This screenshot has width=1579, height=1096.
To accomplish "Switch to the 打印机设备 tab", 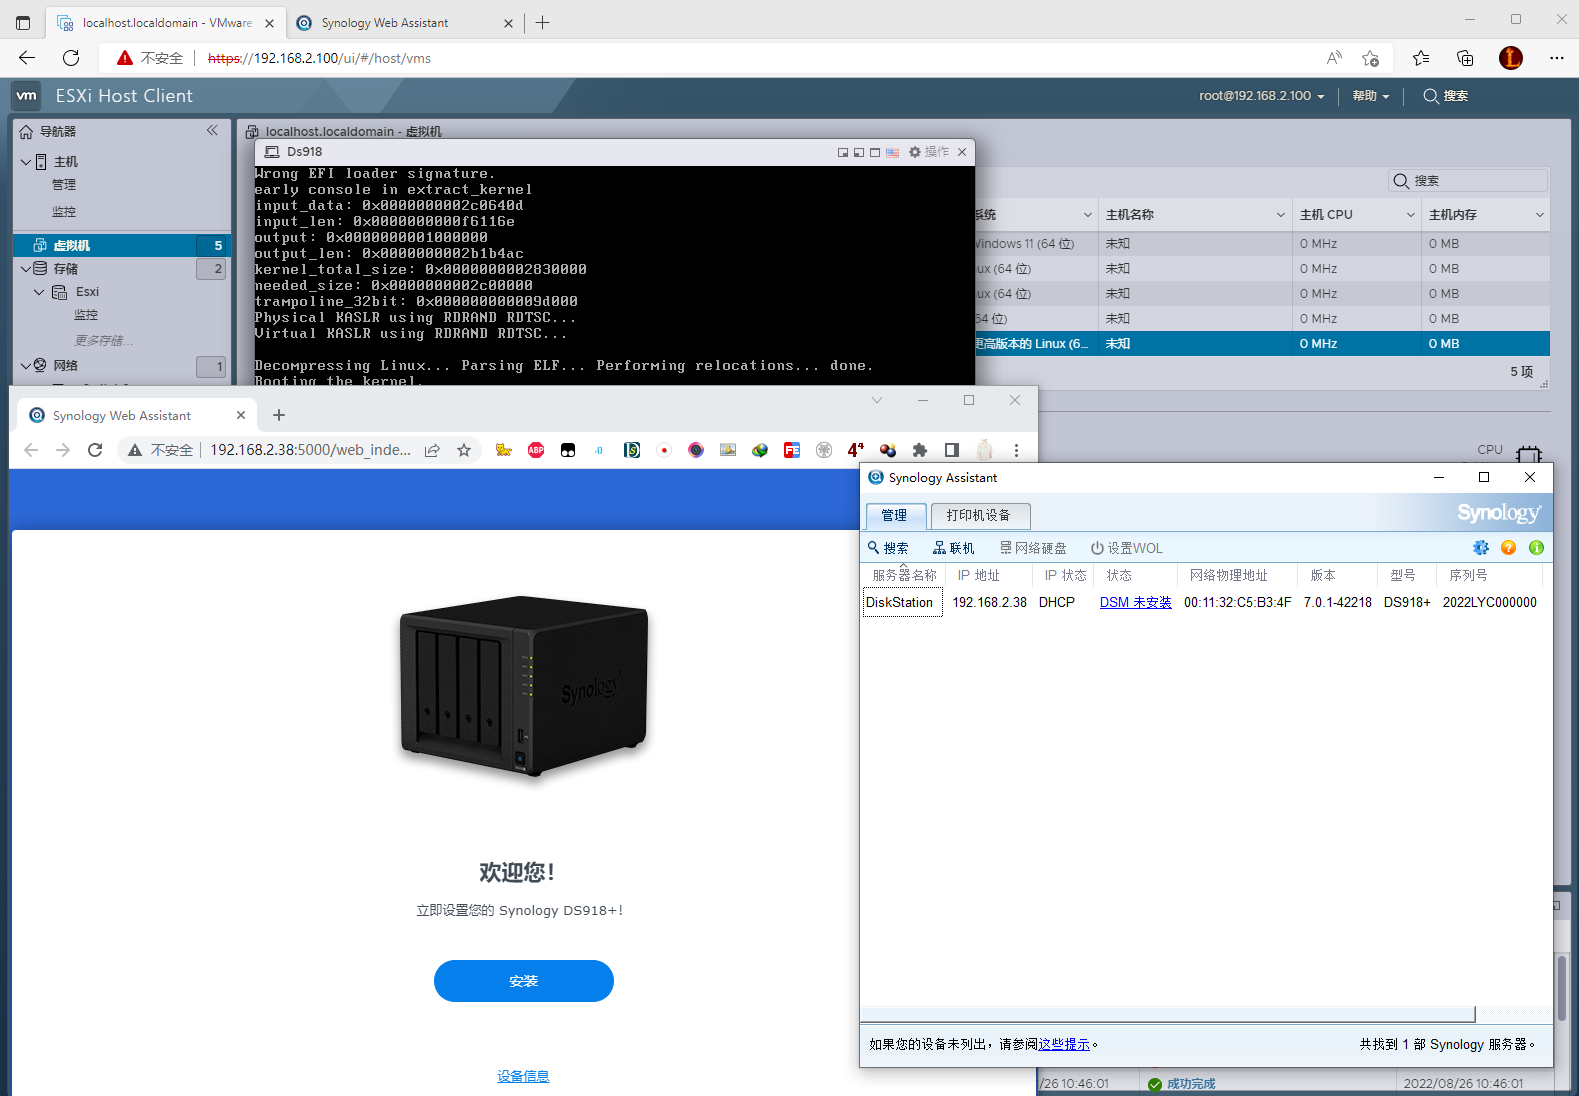I will coord(979,515).
